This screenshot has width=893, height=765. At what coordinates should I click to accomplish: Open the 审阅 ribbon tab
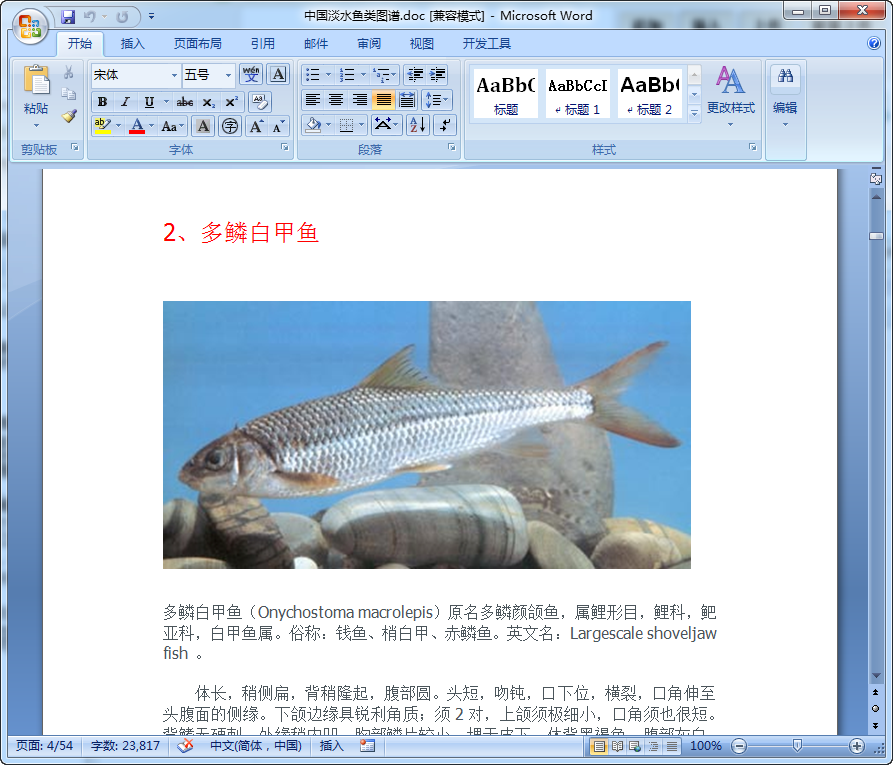click(x=370, y=42)
